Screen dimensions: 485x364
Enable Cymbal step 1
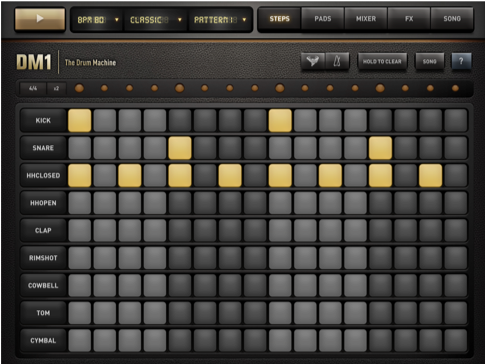(79, 340)
